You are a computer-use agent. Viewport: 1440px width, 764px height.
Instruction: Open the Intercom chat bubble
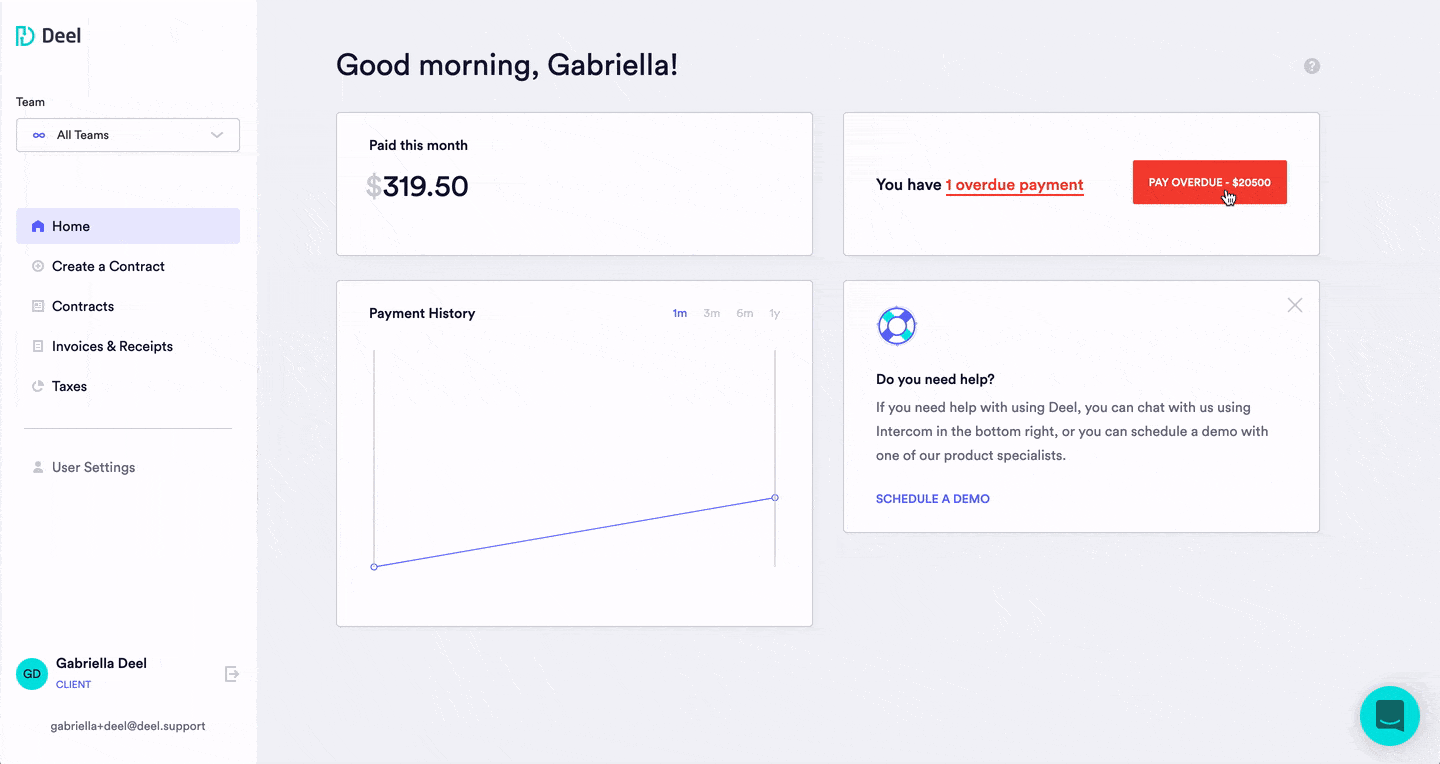[x=1390, y=716]
